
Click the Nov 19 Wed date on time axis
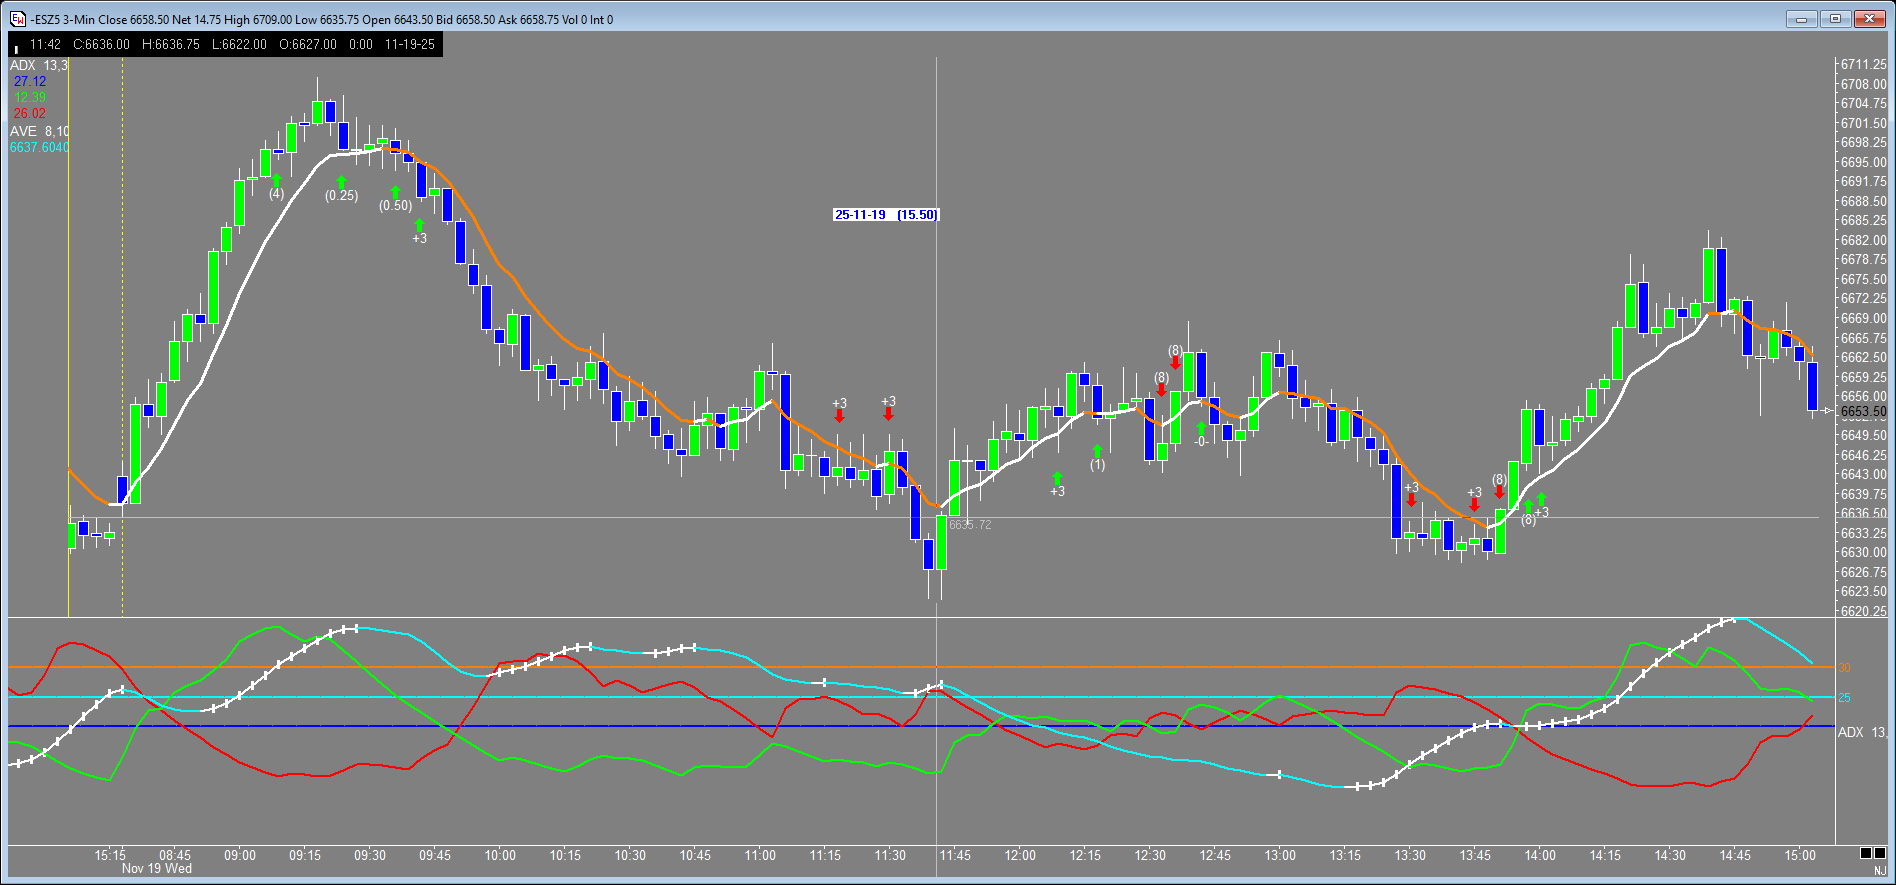point(156,869)
